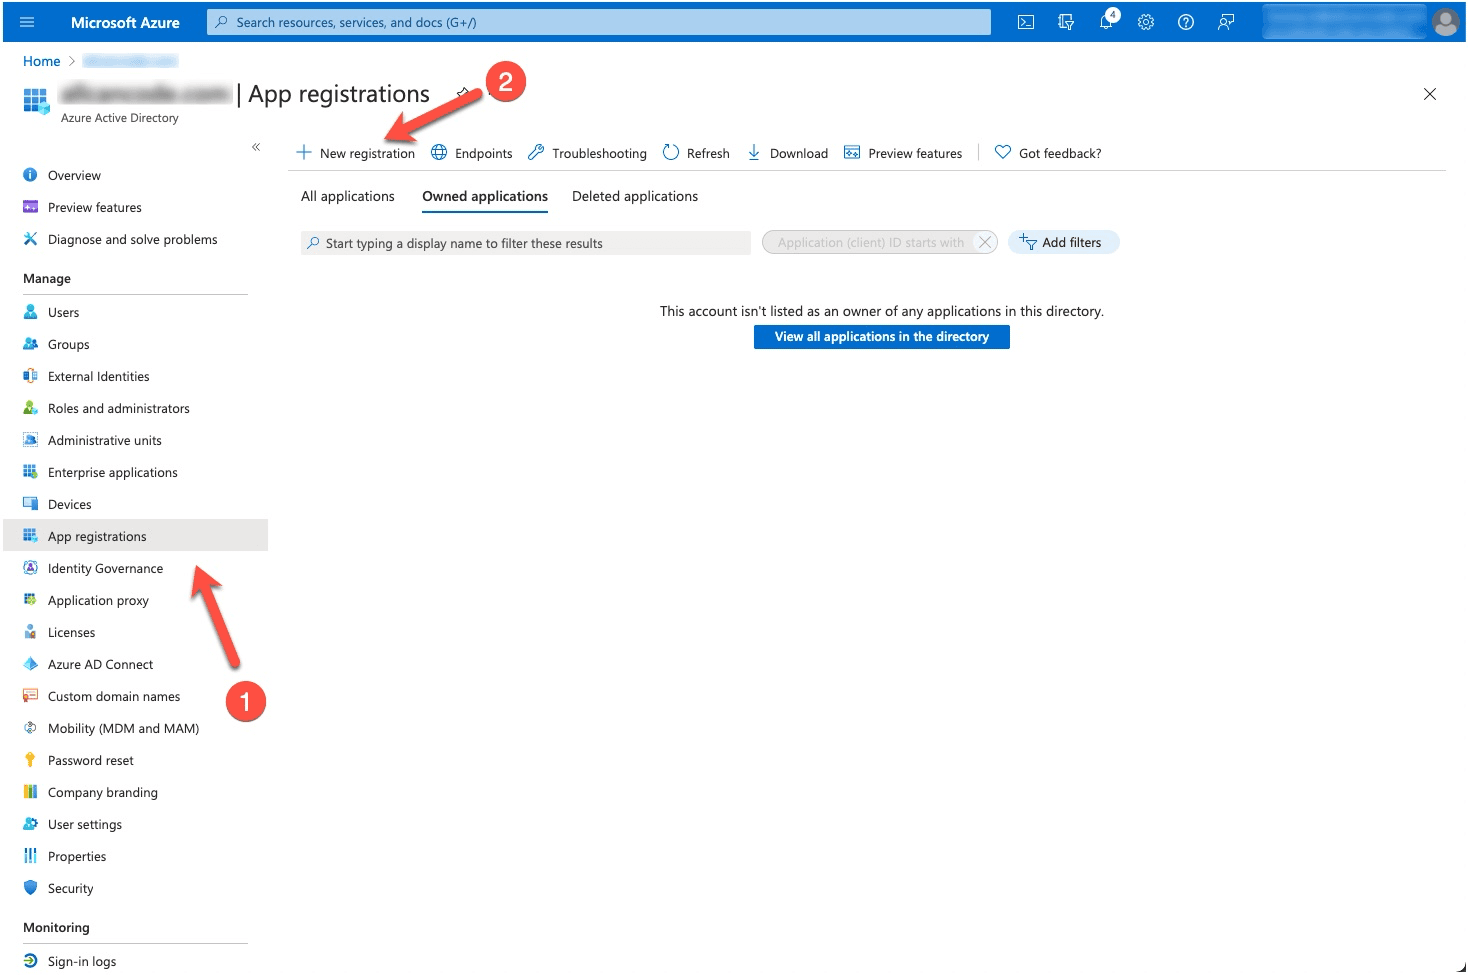This screenshot has width=1468, height=975.
Task: Open the help question mark icon
Action: 1186,22
